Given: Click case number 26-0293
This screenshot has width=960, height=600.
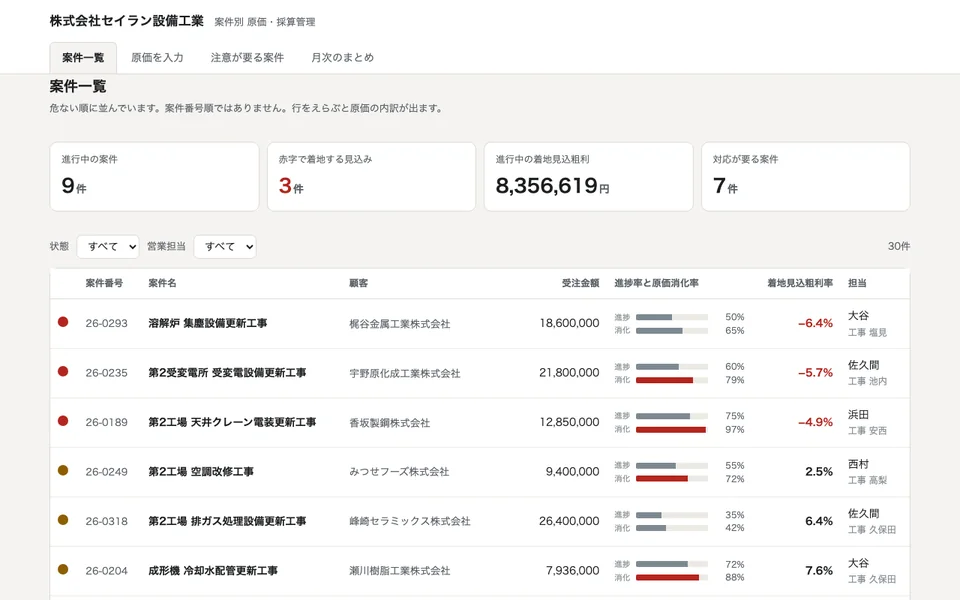Looking at the screenshot, I should tap(107, 323).
